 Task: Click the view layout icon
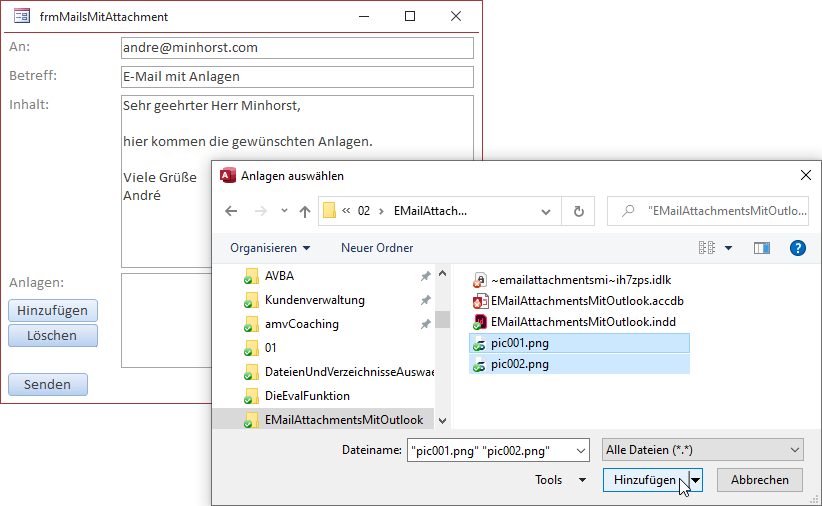[x=707, y=247]
